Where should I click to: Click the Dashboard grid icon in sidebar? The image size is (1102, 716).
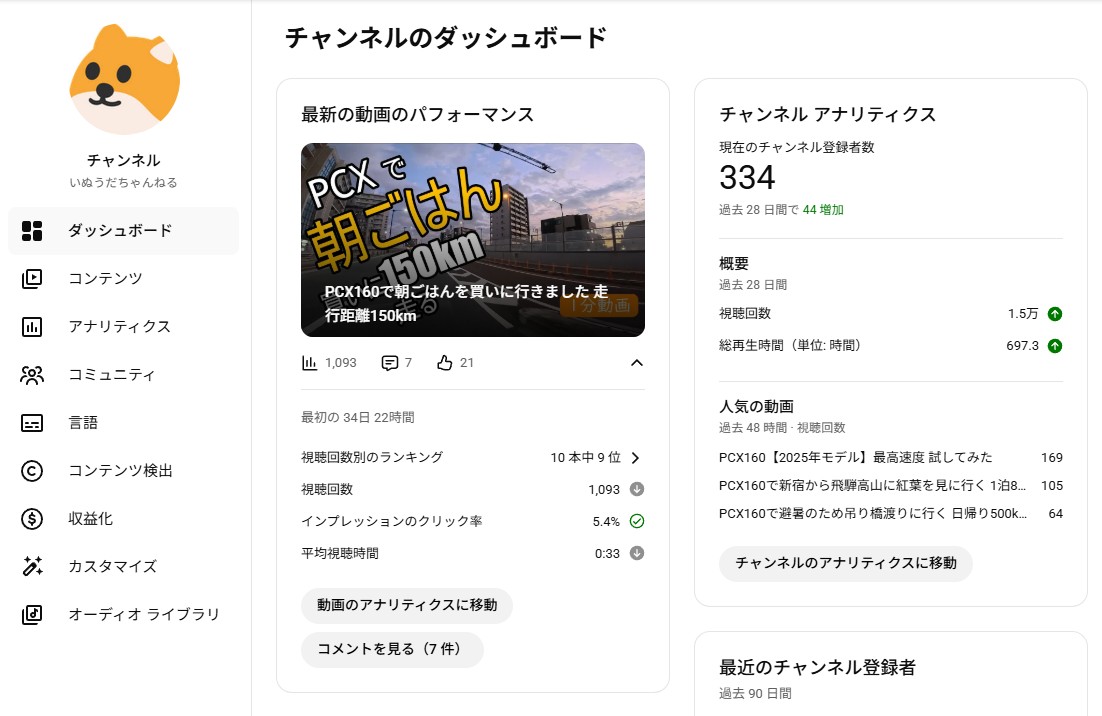pos(32,231)
